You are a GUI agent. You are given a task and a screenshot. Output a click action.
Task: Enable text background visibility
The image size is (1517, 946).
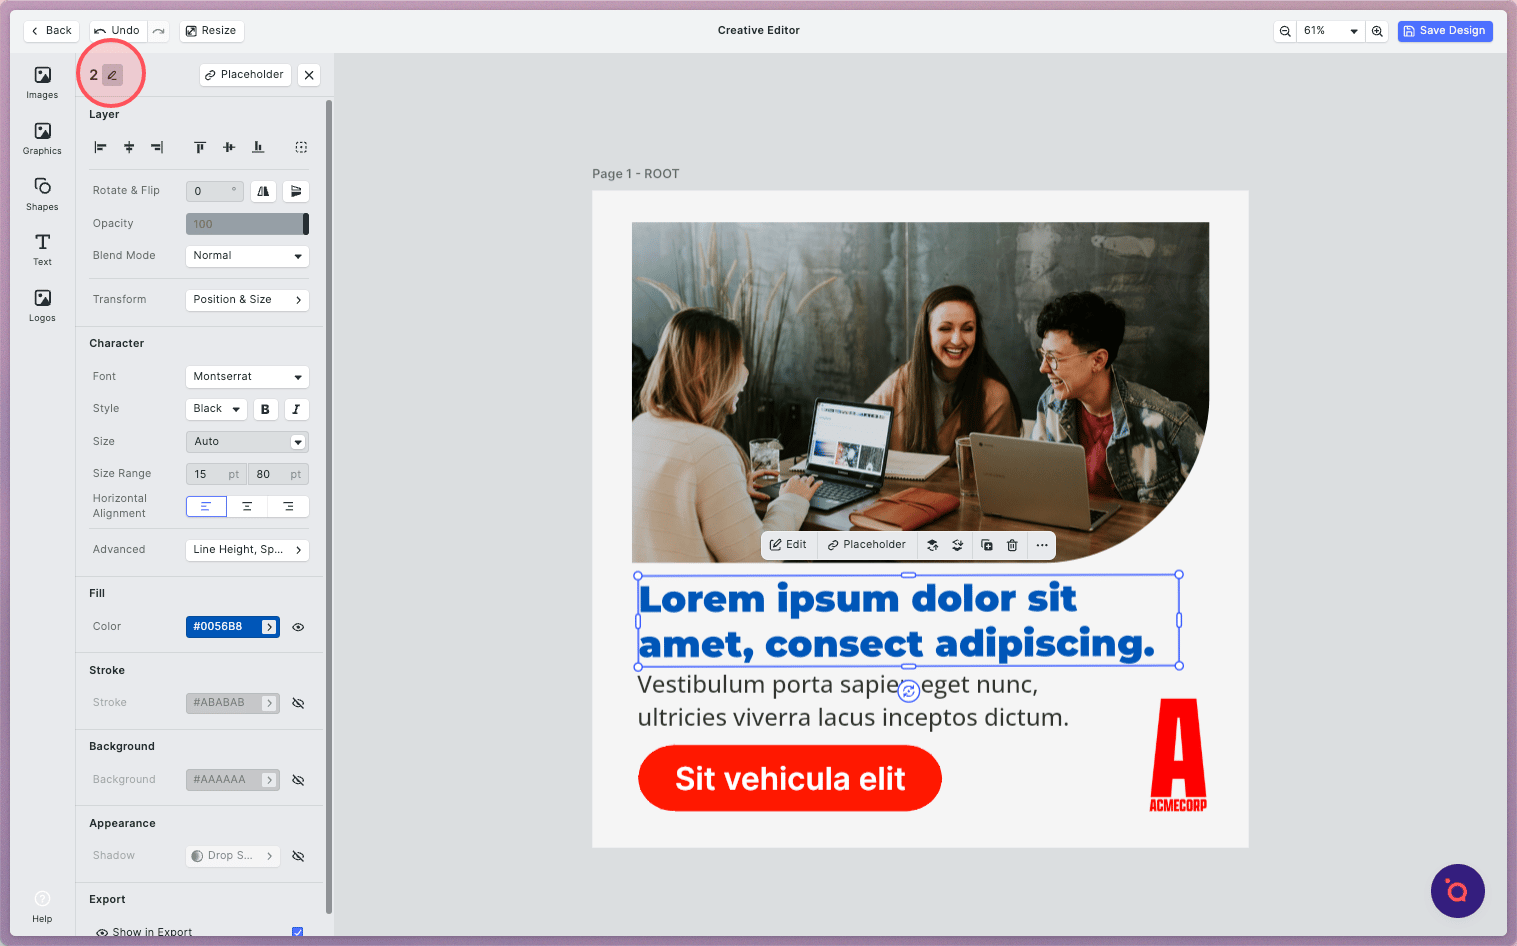[298, 780]
